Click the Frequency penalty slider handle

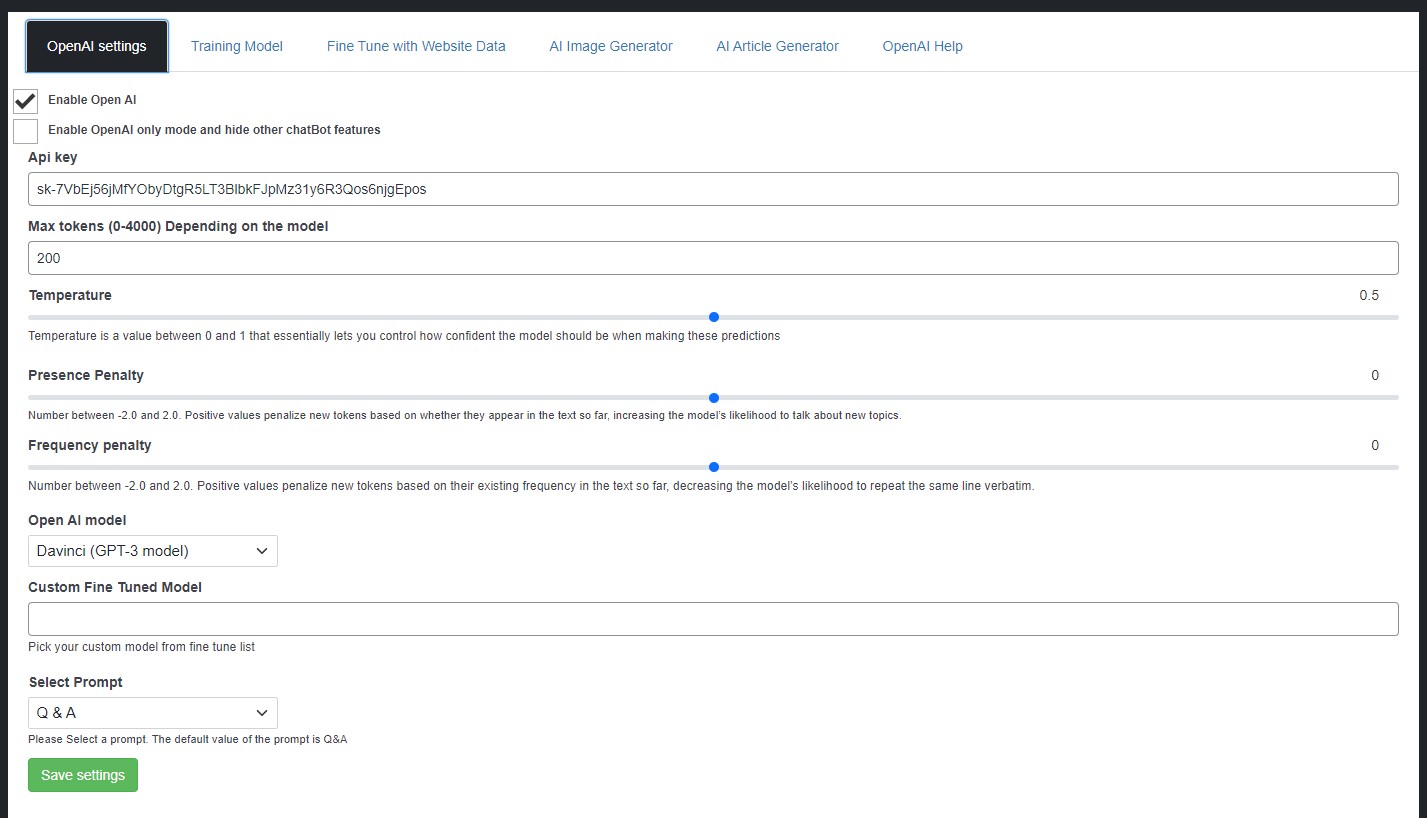(x=714, y=467)
